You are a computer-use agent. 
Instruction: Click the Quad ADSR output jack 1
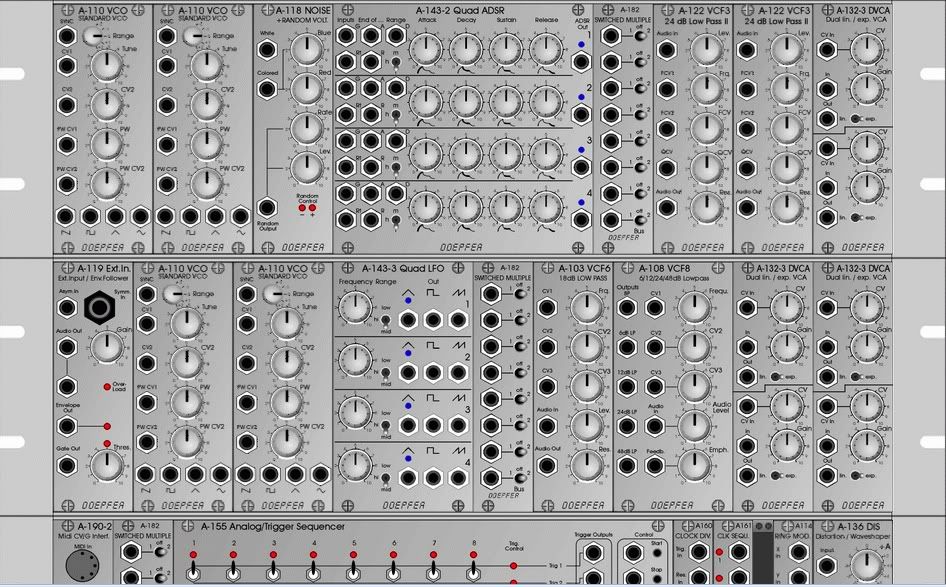[581, 62]
